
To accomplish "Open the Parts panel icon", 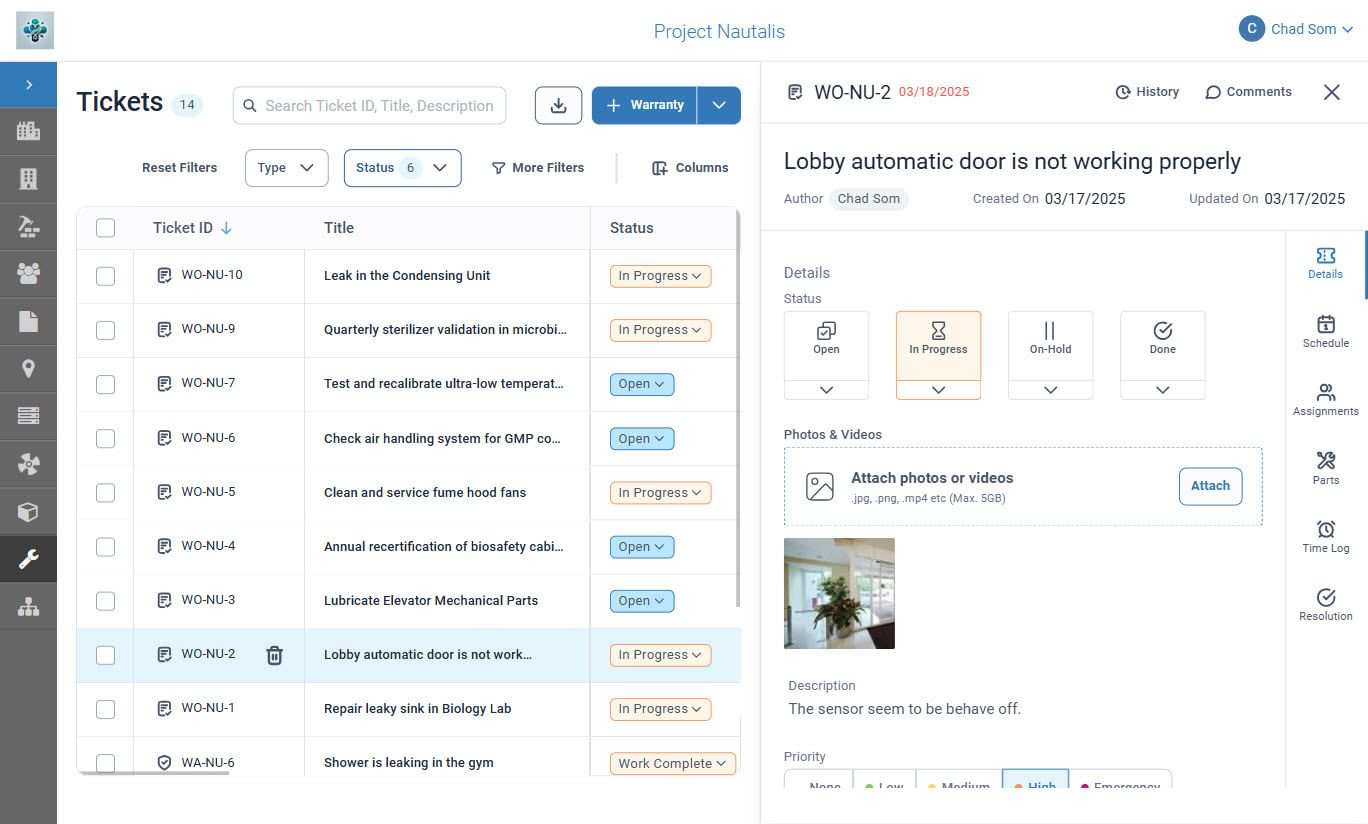I will tap(1325, 468).
